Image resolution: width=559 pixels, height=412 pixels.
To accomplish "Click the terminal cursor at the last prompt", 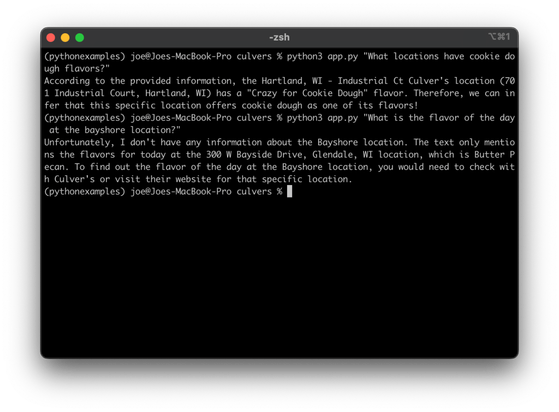I will [289, 191].
